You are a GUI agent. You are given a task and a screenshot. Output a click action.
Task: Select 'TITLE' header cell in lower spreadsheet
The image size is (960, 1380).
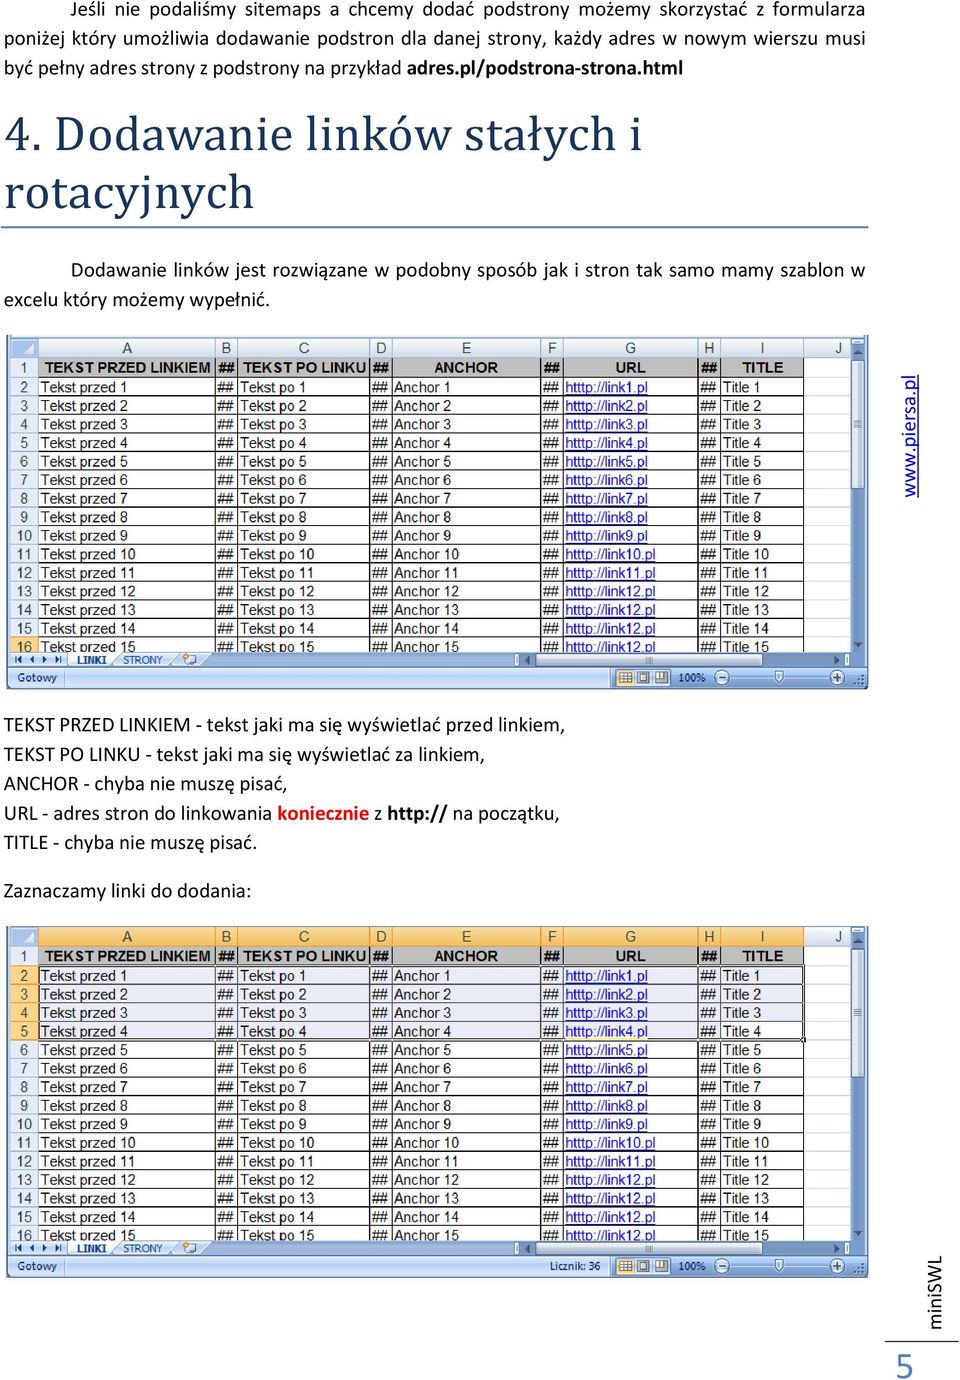[x=762, y=956]
